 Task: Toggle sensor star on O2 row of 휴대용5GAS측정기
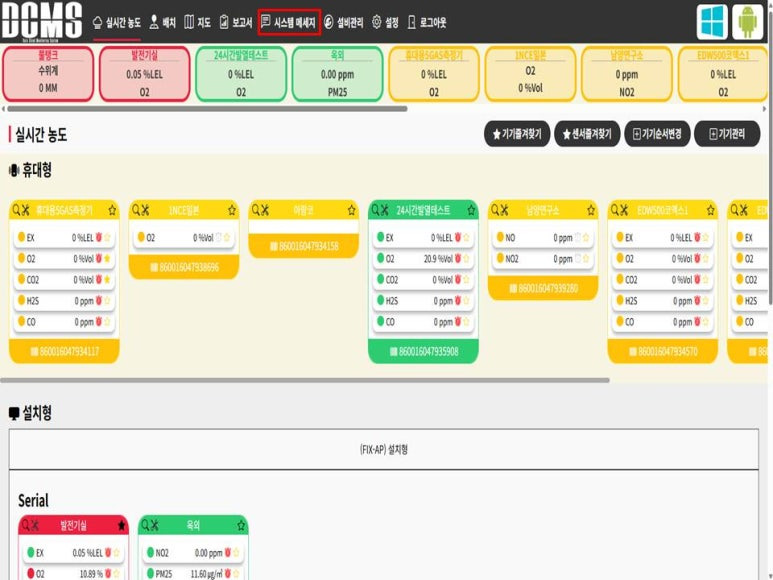pyautogui.click(x=107, y=259)
